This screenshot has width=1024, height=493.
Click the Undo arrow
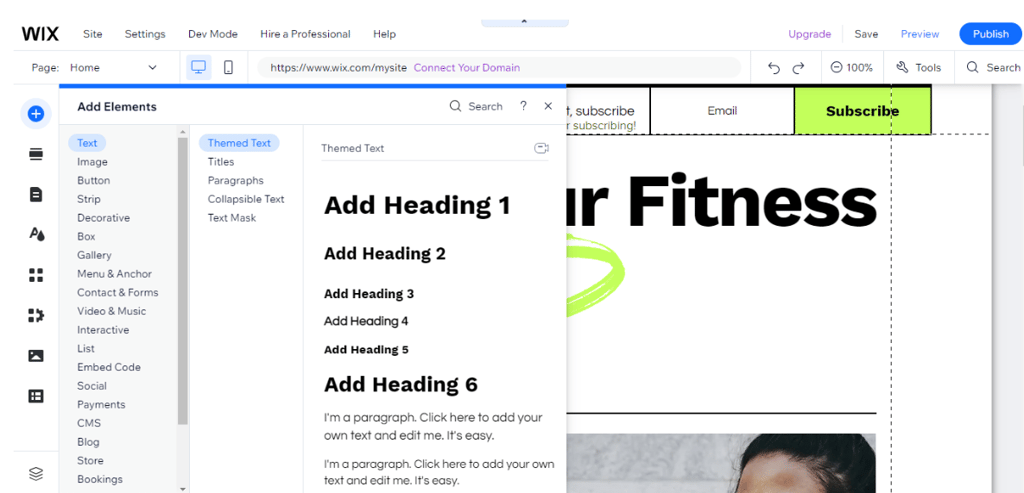click(774, 68)
